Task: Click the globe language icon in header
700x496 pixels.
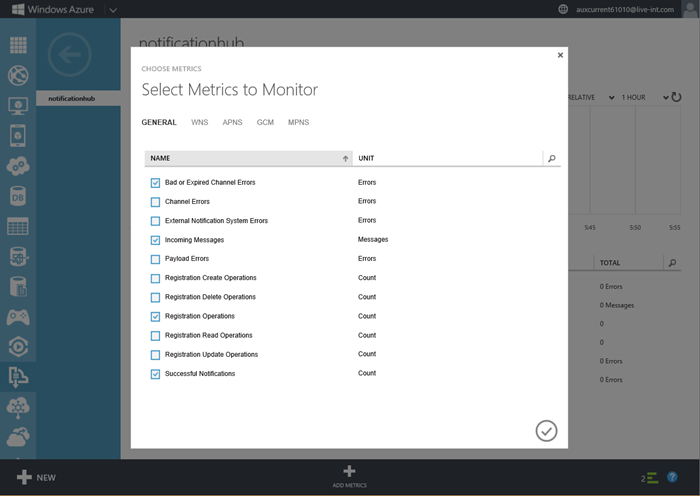Action: pos(563,9)
